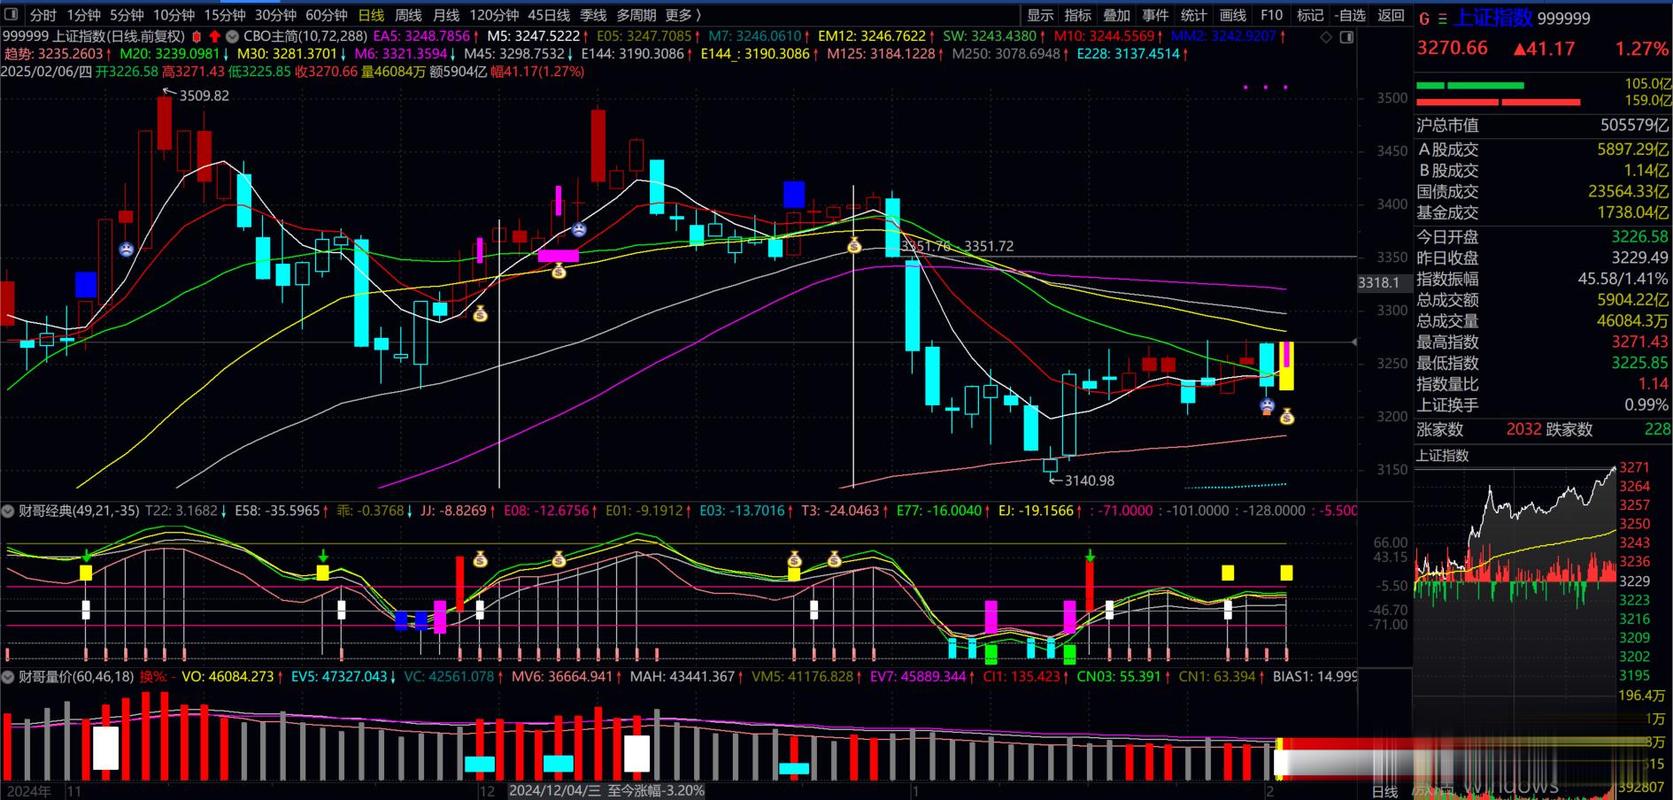Click money bag icon below the last candlestick
The image size is (1673, 800).
[1287, 416]
